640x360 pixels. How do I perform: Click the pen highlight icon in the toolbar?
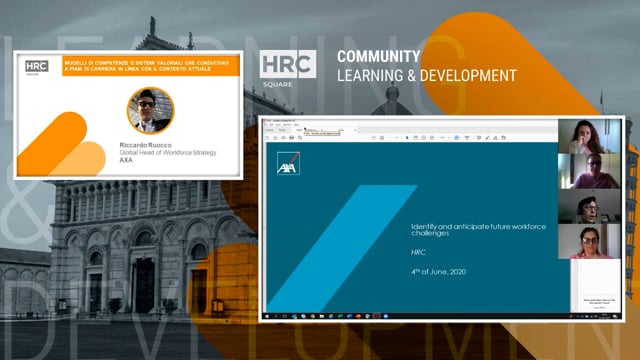[487, 138]
